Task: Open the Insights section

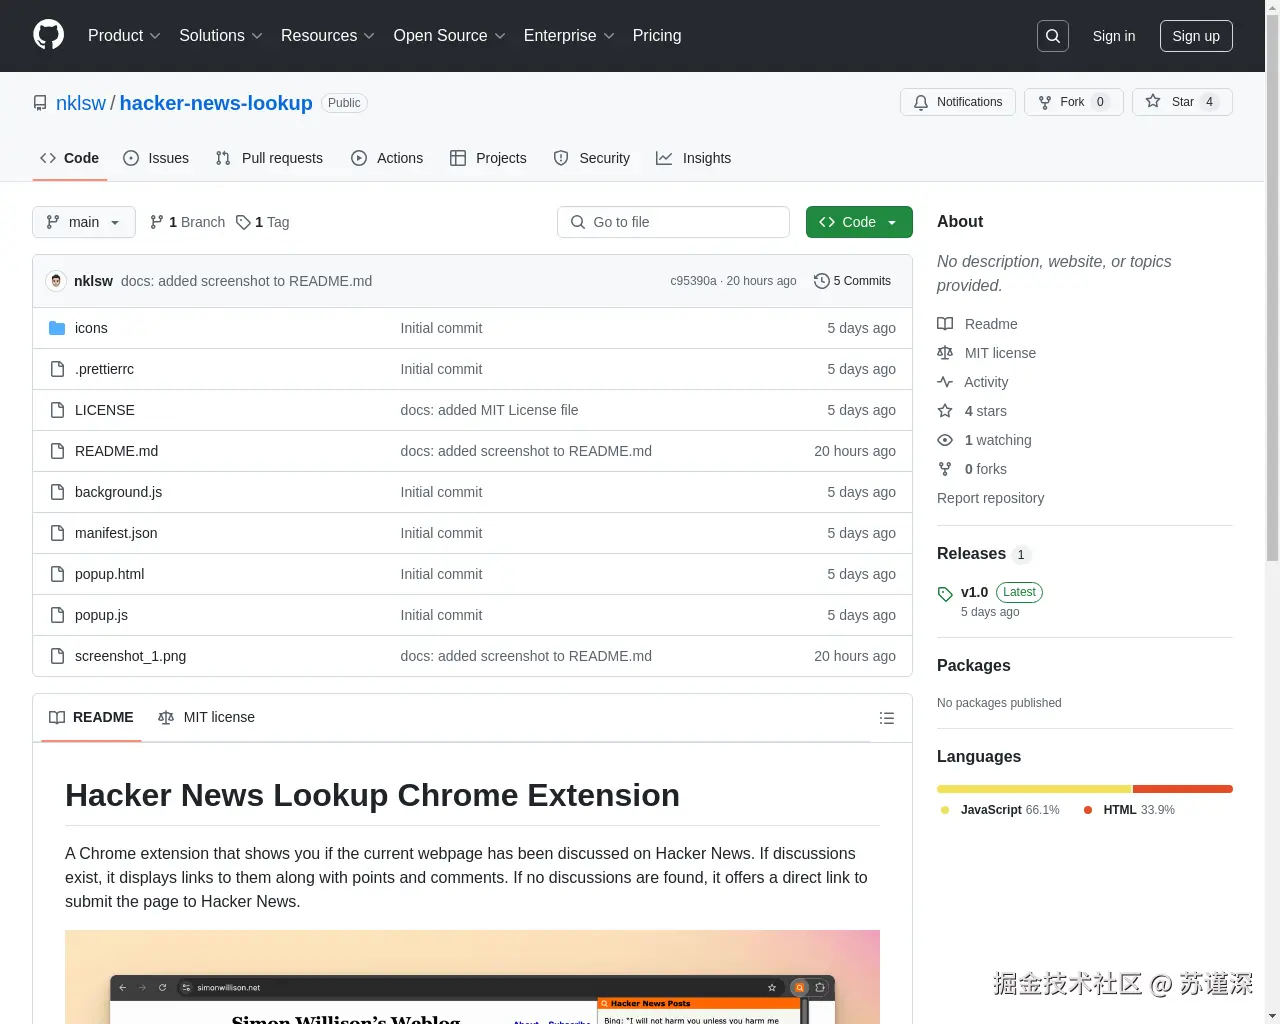Action: point(693,158)
